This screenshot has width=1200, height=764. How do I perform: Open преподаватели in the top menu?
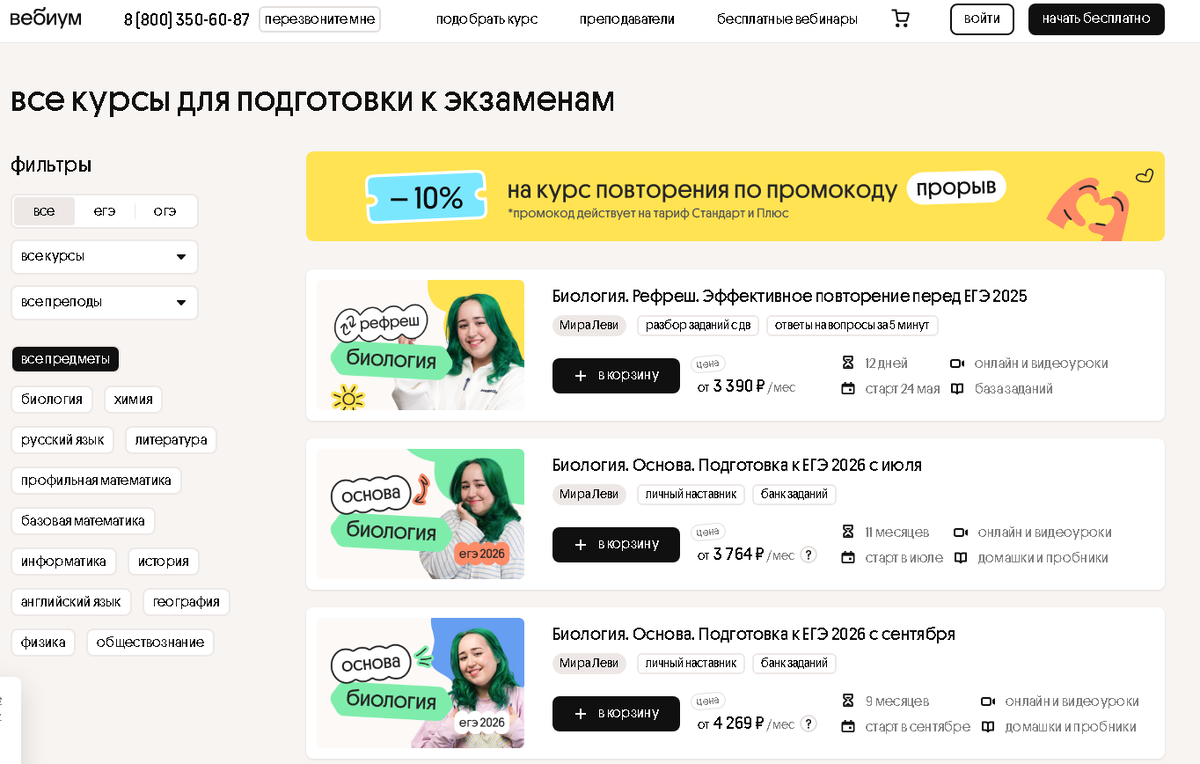click(627, 19)
